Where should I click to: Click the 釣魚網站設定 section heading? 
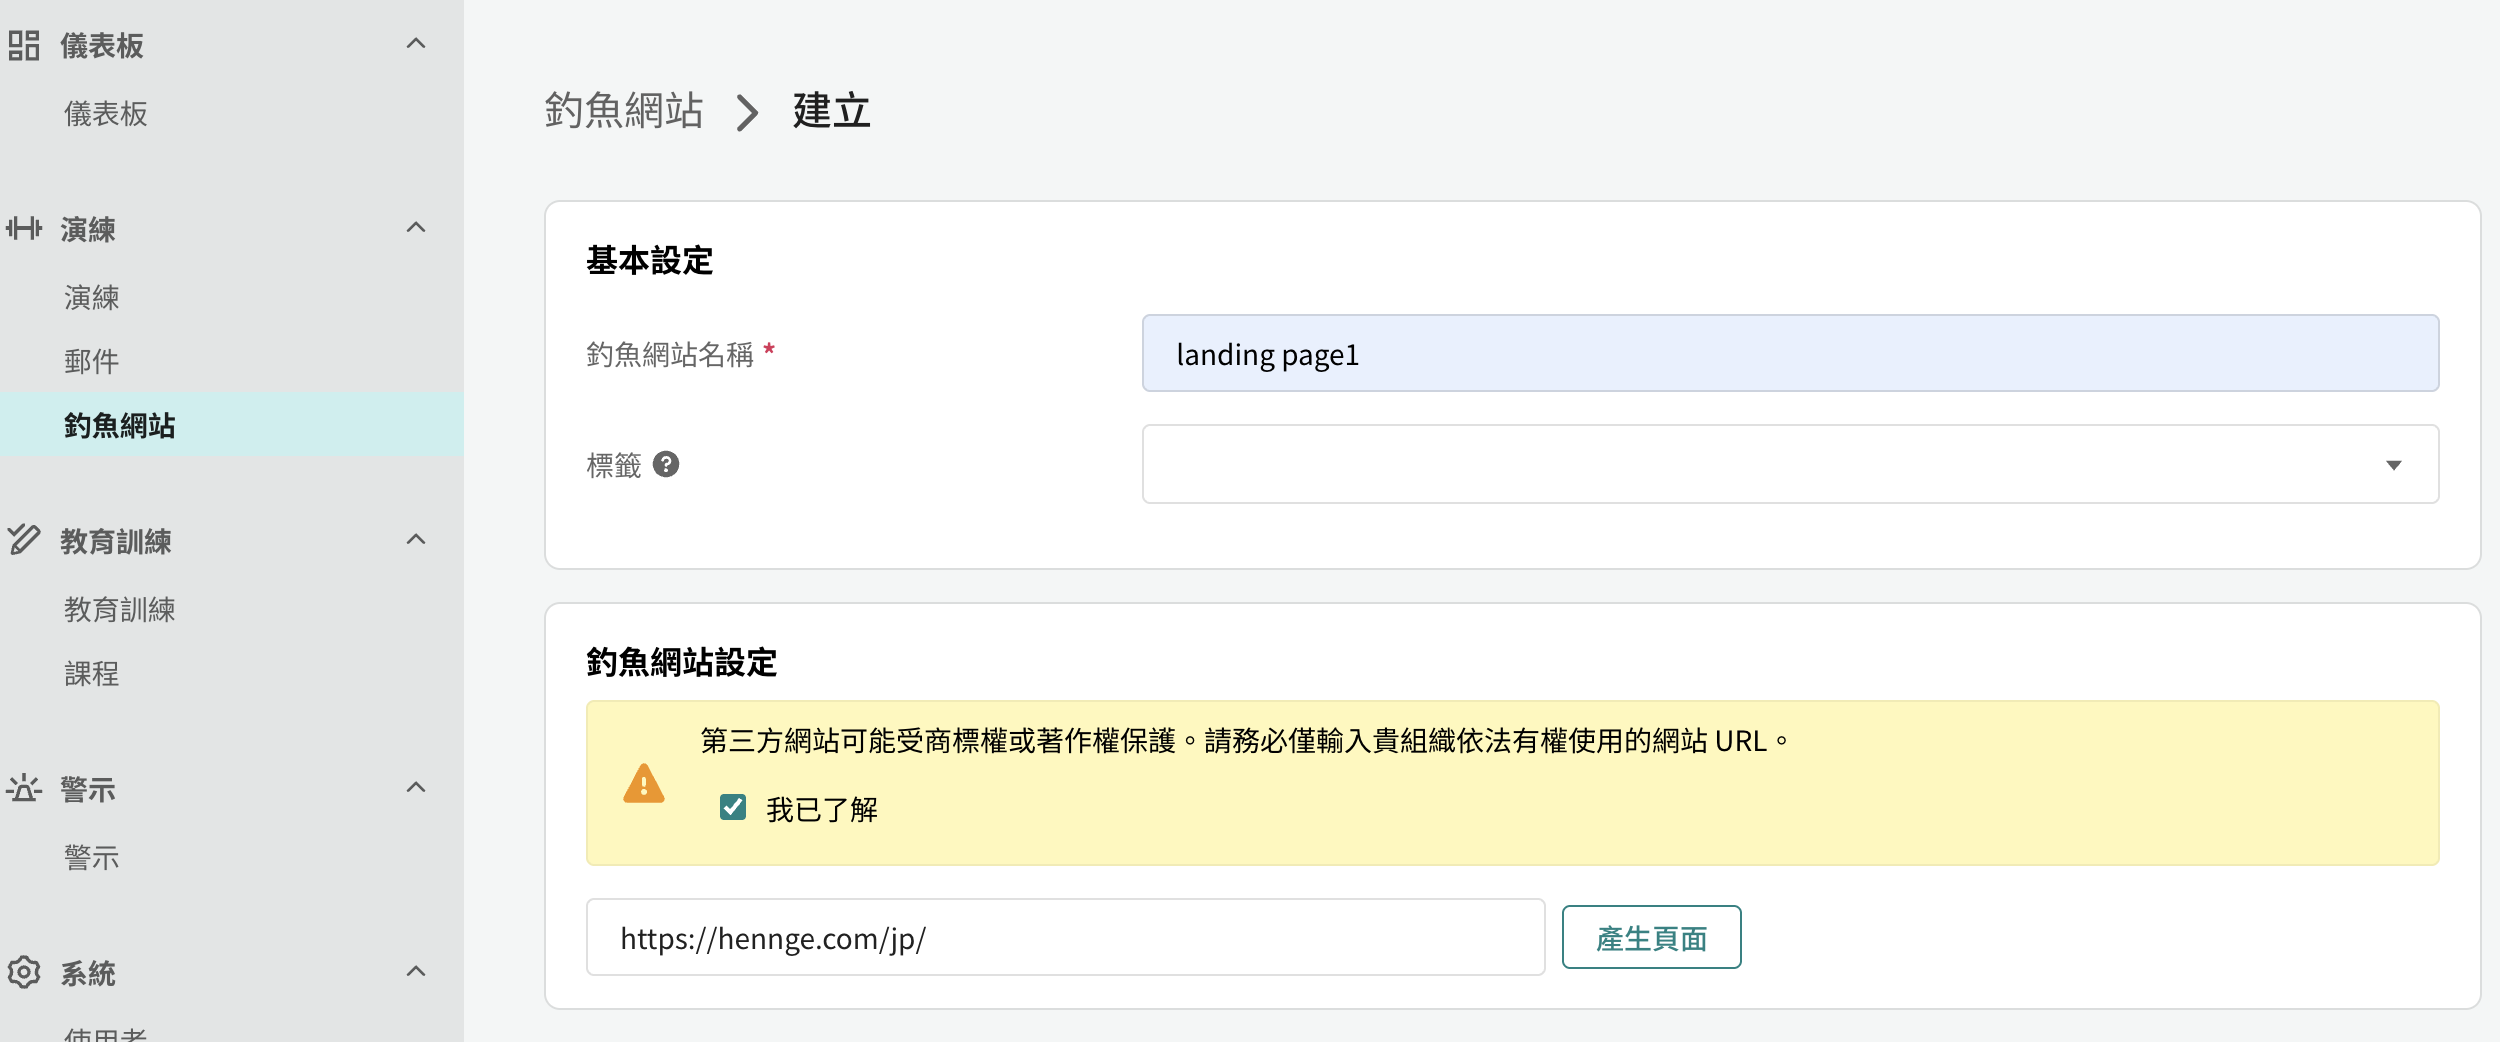pyautogui.click(x=682, y=663)
